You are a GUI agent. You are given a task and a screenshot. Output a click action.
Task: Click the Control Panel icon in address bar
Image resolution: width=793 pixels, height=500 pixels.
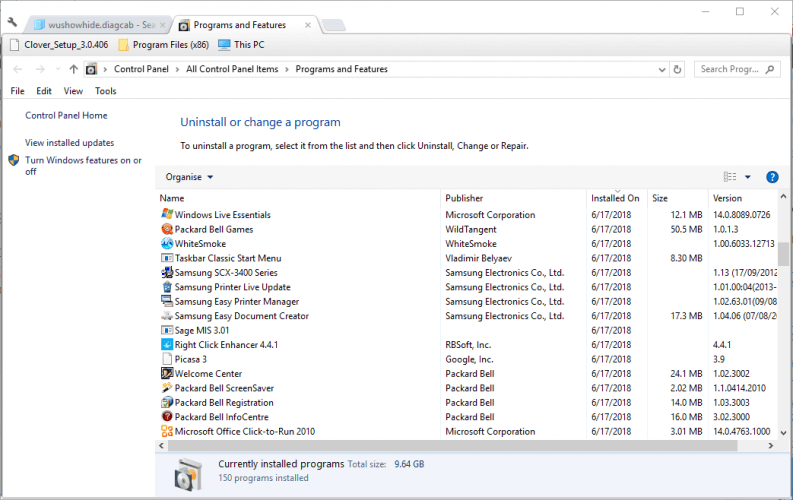coord(91,69)
